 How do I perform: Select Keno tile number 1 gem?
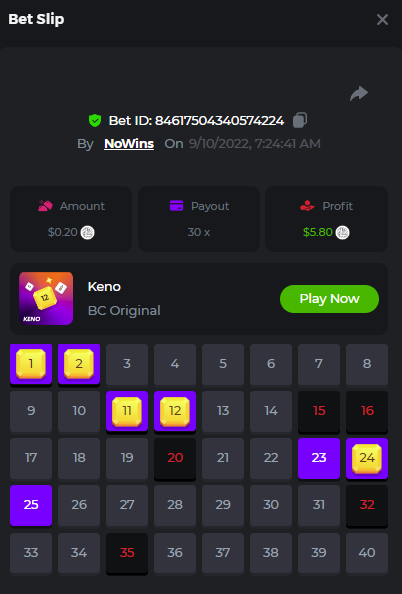point(31,364)
